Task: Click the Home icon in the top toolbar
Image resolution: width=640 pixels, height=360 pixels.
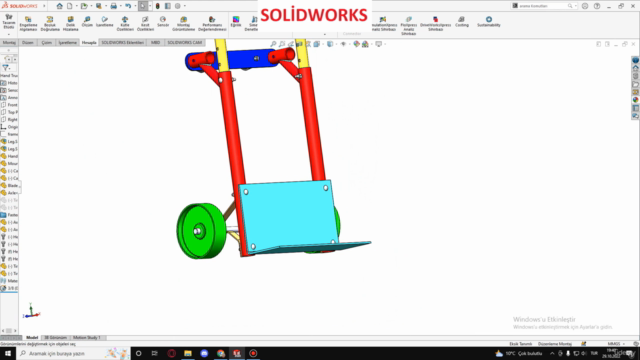Action: pyautogui.click(x=60, y=6)
